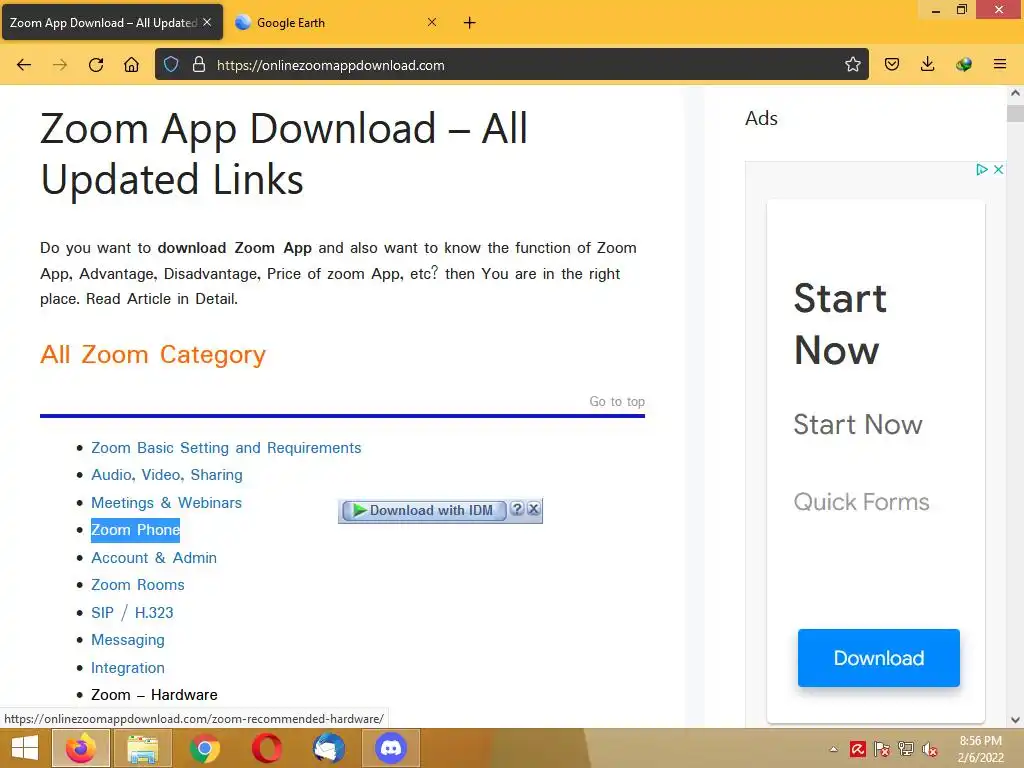Open Action Center flag tray icon
The height and width of the screenshot is (768, 1024).
pos(882,749)
